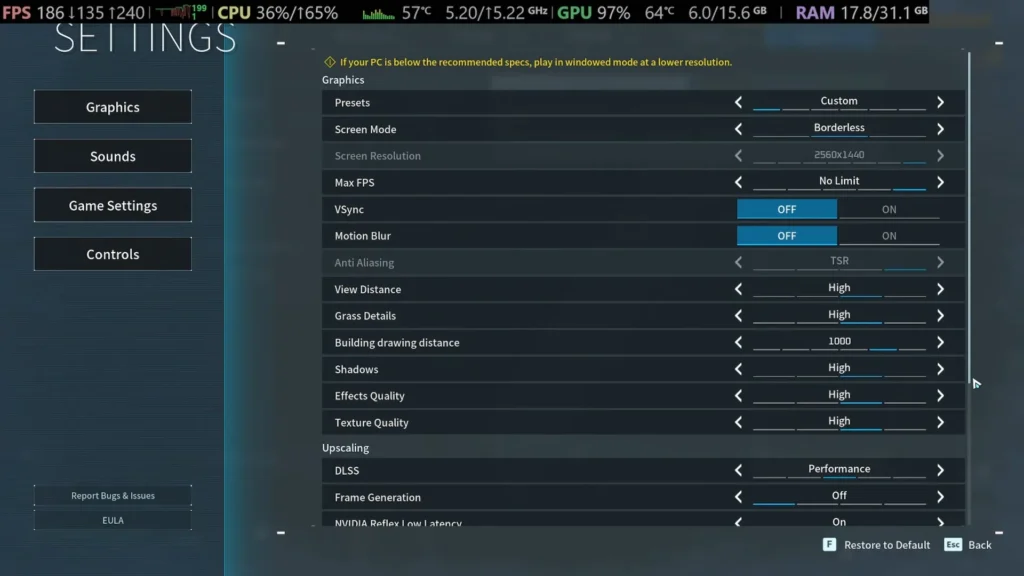Click previous arrow for DLSS
Viewport: 1024px width, 576px height.
[x=739, y=470]
